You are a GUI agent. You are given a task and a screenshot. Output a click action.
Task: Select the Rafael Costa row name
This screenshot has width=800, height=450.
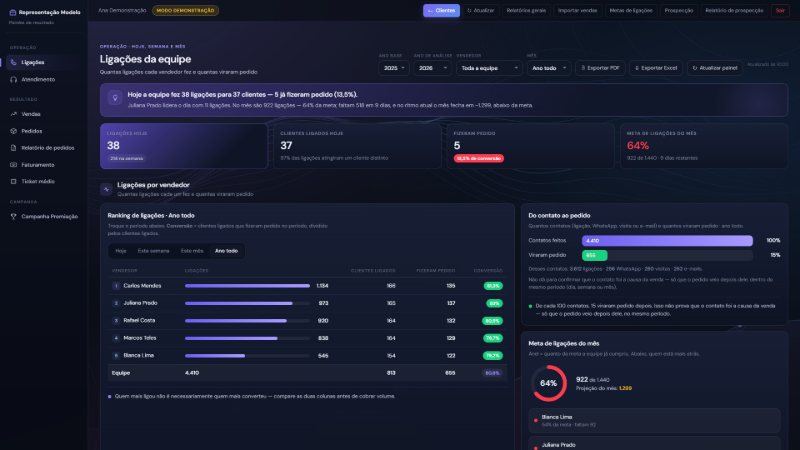pyautogui.click(x=139, y=321)
